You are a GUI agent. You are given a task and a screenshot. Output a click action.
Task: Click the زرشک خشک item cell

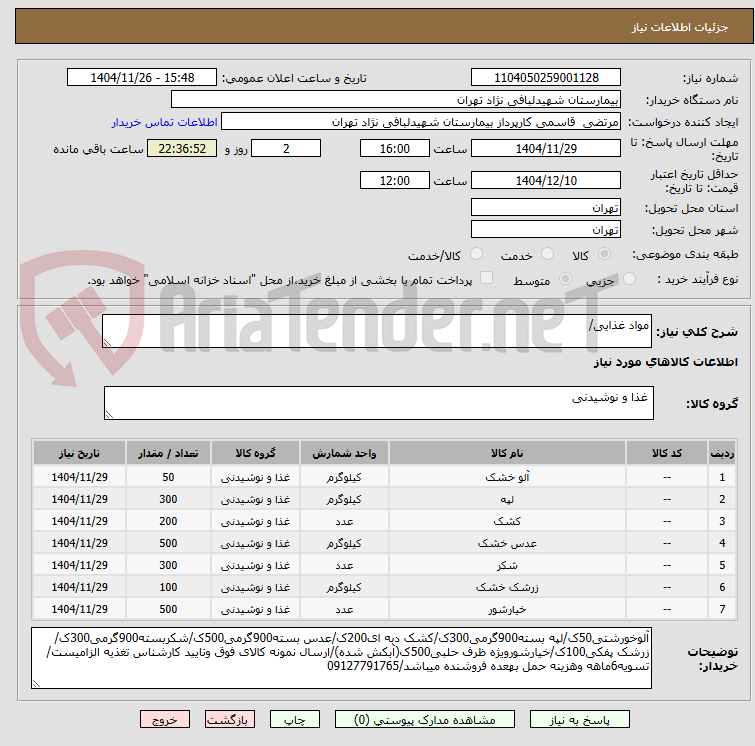(x=507, y=587)
